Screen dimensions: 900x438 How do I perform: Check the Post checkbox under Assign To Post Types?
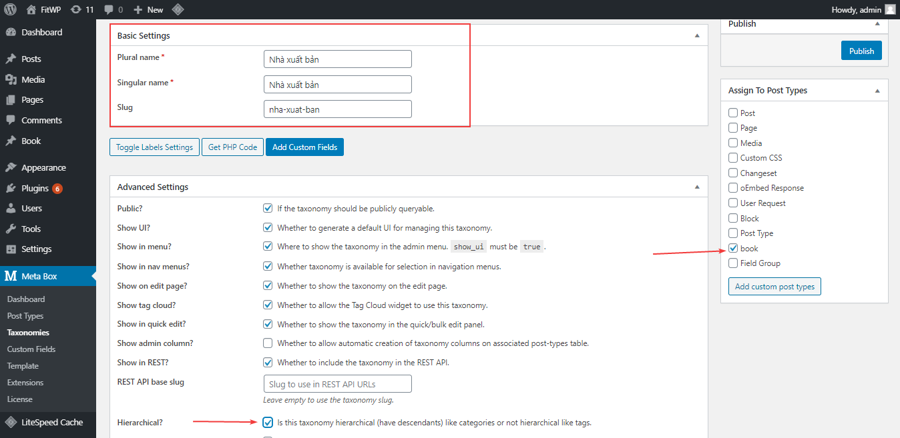pyautogui.click(x=733, y=113)
